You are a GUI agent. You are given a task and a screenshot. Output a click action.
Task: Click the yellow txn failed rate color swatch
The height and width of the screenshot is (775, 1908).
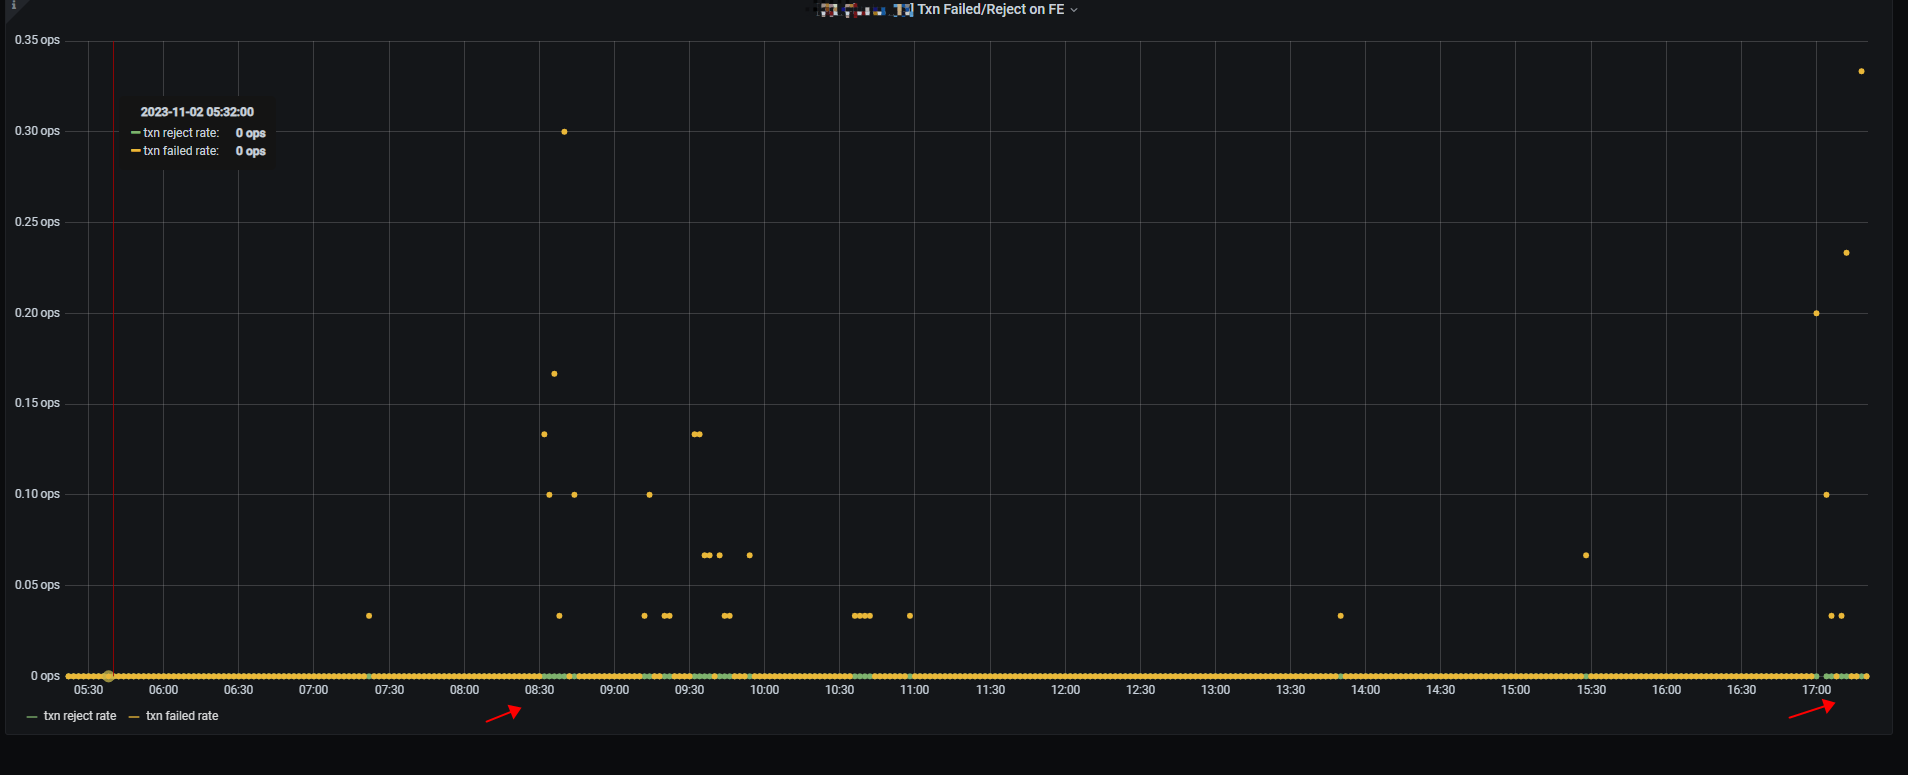134,717
